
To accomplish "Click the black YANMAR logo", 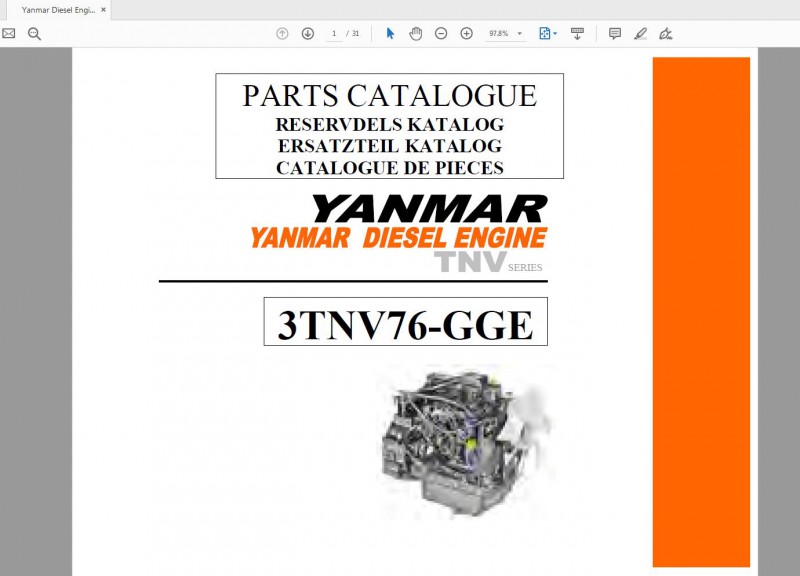I will [x=429, y=208].
